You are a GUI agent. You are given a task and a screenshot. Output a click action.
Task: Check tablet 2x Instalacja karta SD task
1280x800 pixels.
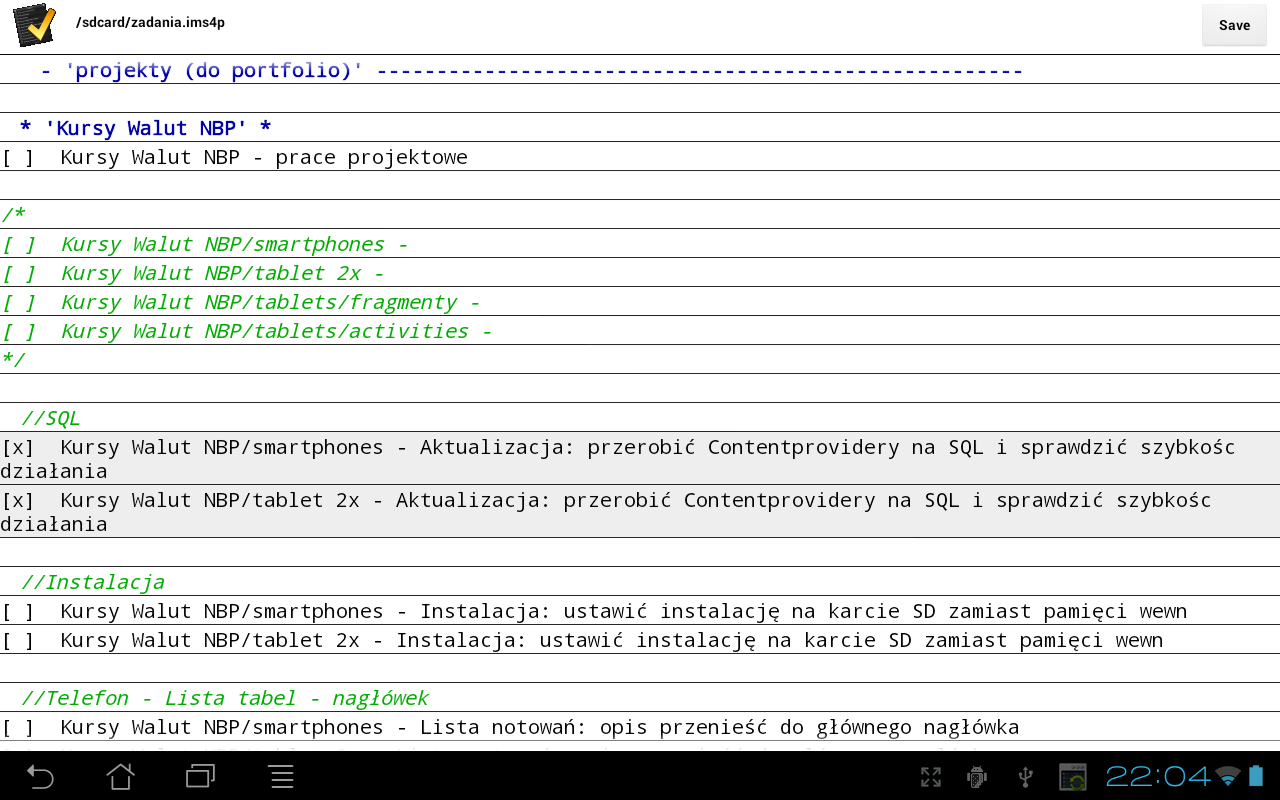point(18,640)
